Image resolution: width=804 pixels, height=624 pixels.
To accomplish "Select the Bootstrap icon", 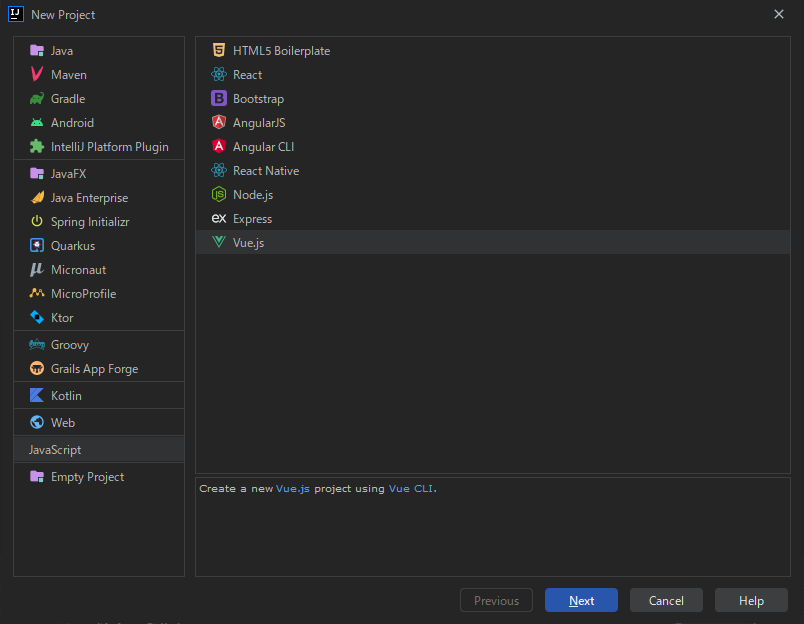I will 220,98.
